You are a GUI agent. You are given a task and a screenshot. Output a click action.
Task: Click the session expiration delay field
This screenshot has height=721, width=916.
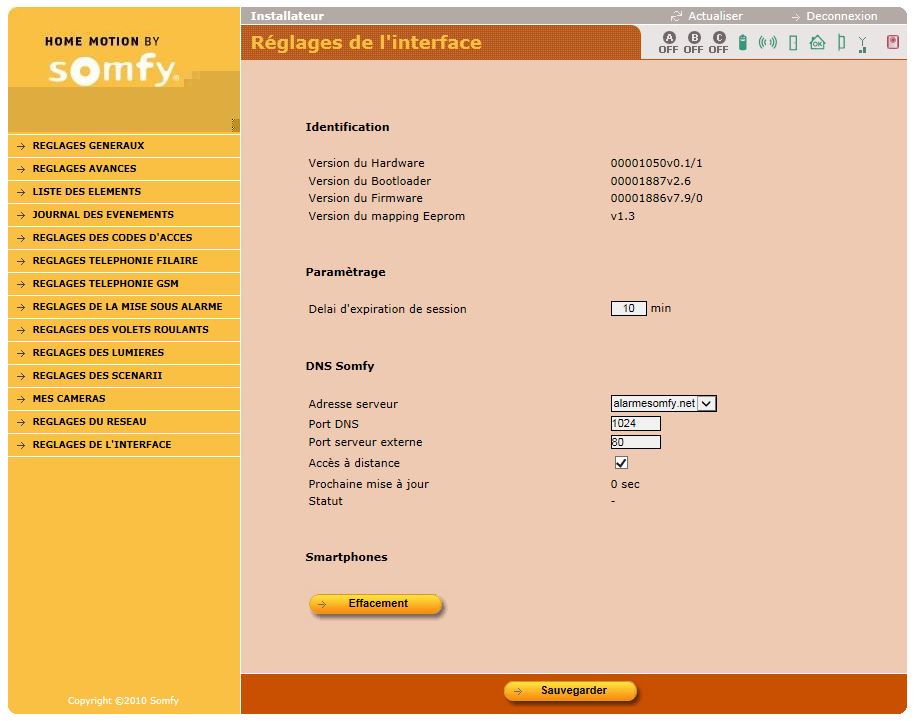(x=629, y=309)
